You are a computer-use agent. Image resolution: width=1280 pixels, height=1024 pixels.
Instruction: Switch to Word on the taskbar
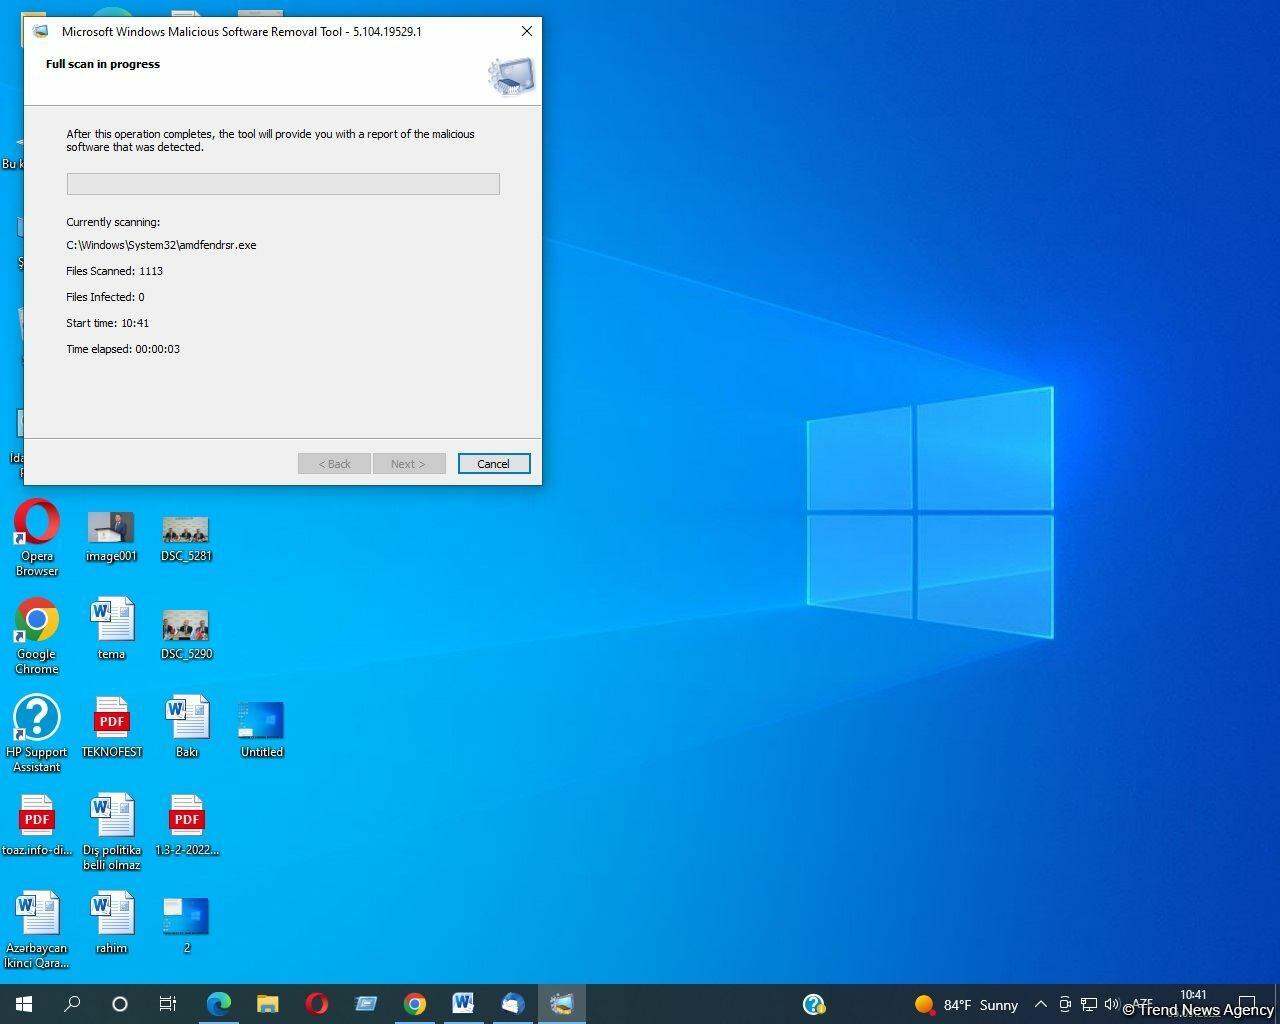click(463, 1004)
